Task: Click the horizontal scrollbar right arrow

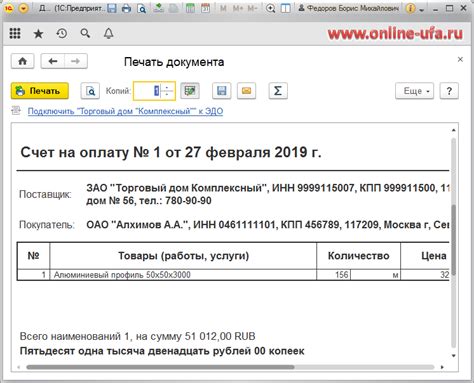Action: point(442,367)
